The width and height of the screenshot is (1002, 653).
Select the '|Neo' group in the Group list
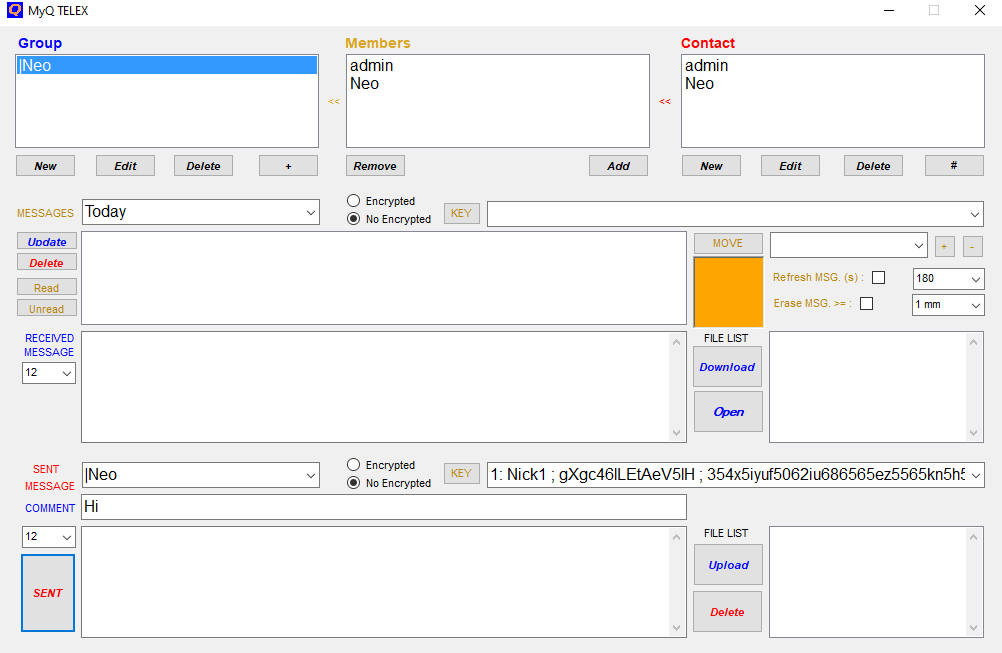[167, 65]
